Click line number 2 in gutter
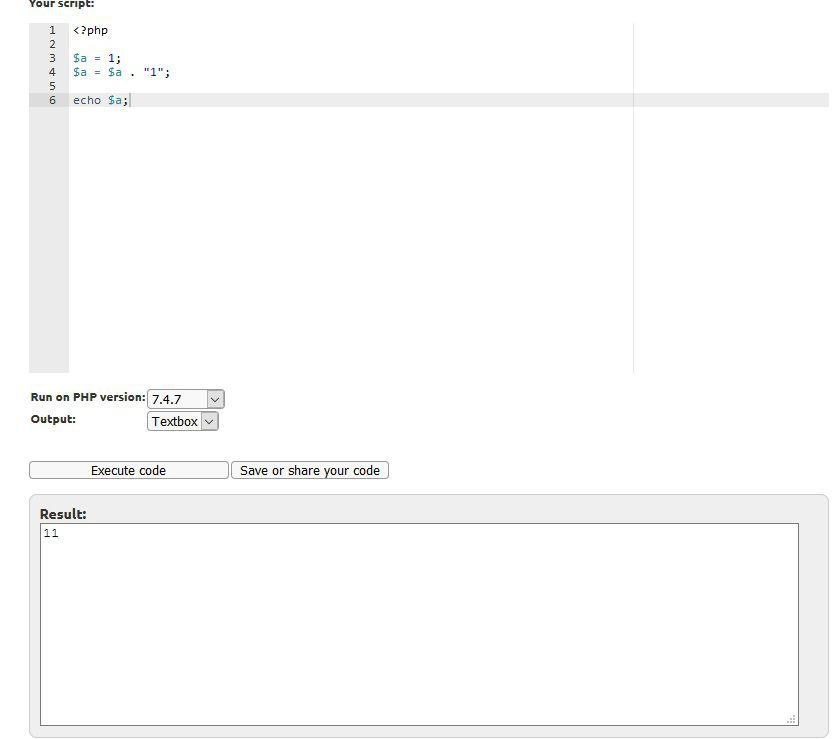The height and width of the screenshot is (739, 835). [52, 44]
